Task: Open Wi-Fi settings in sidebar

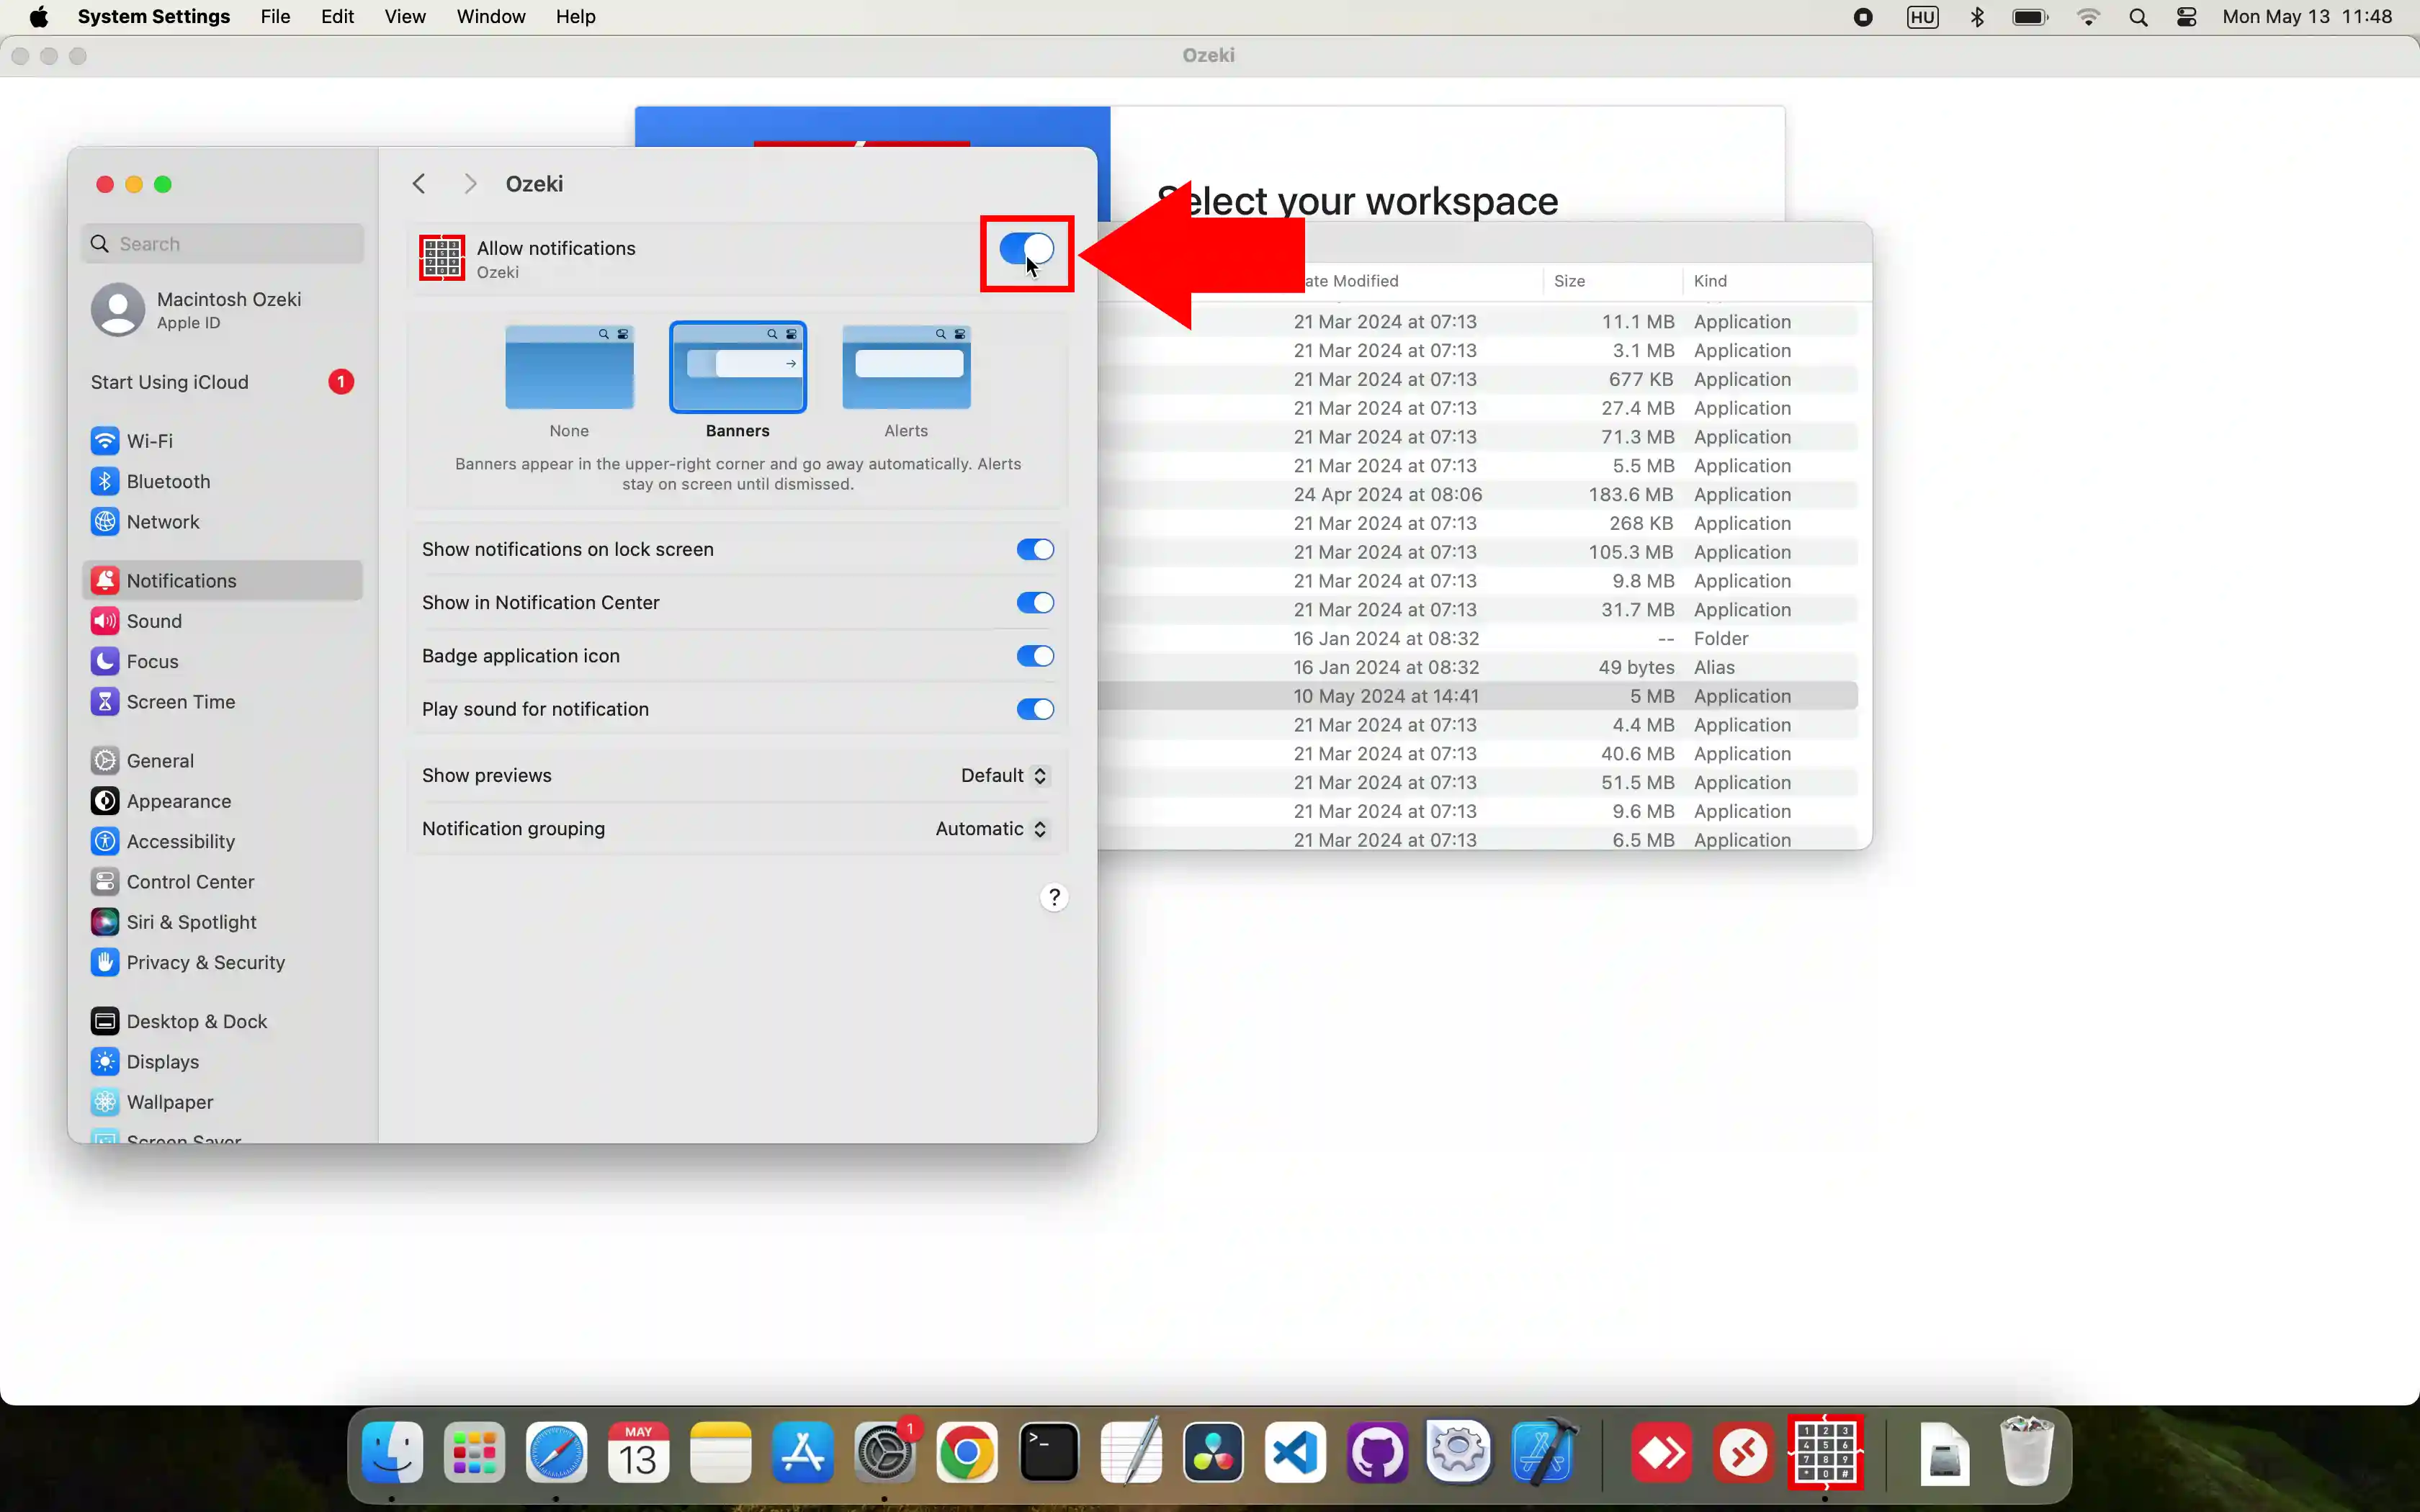Action: [223, 441]
